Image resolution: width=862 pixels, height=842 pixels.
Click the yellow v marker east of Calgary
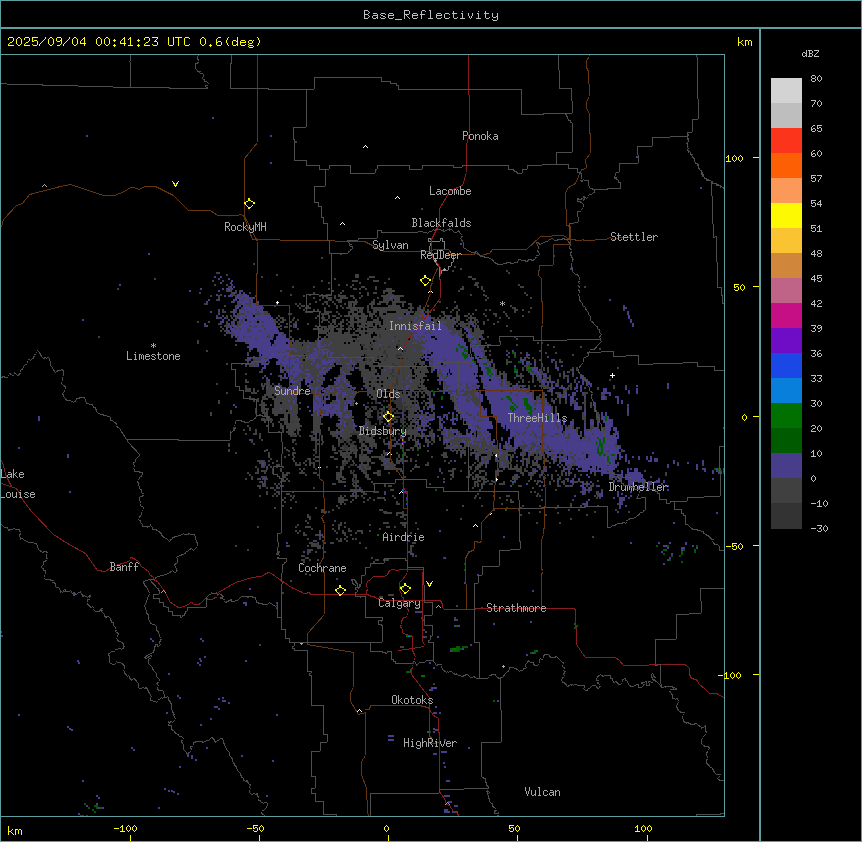pos(429,584)
